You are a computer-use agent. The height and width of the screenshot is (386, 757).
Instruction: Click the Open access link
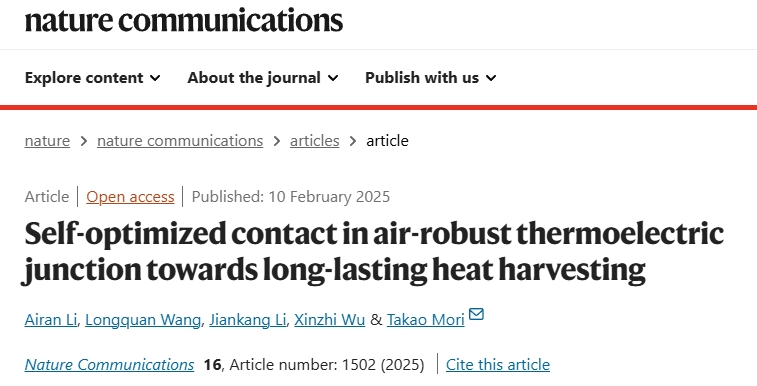pyautogui.click(x=130, y=197)
